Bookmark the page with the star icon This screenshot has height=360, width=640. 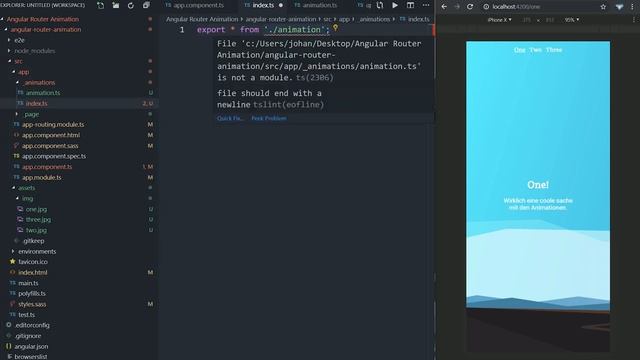[x=603, y=7]
